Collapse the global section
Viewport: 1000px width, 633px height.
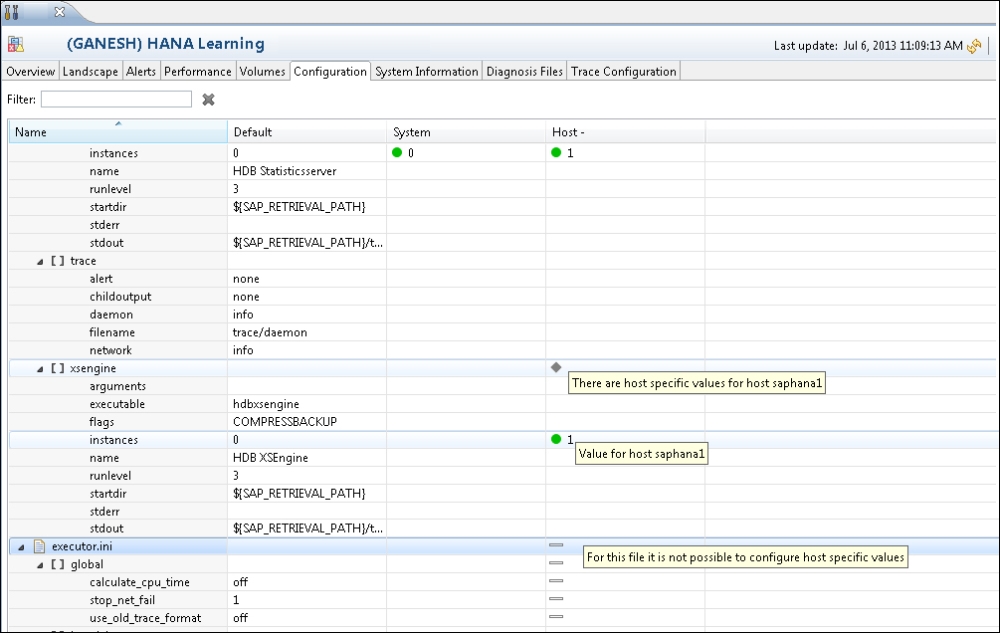tap(40, 565)
